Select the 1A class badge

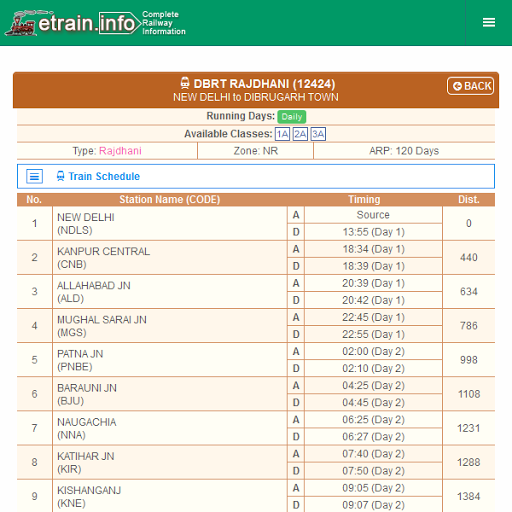(x=282, y=134)
